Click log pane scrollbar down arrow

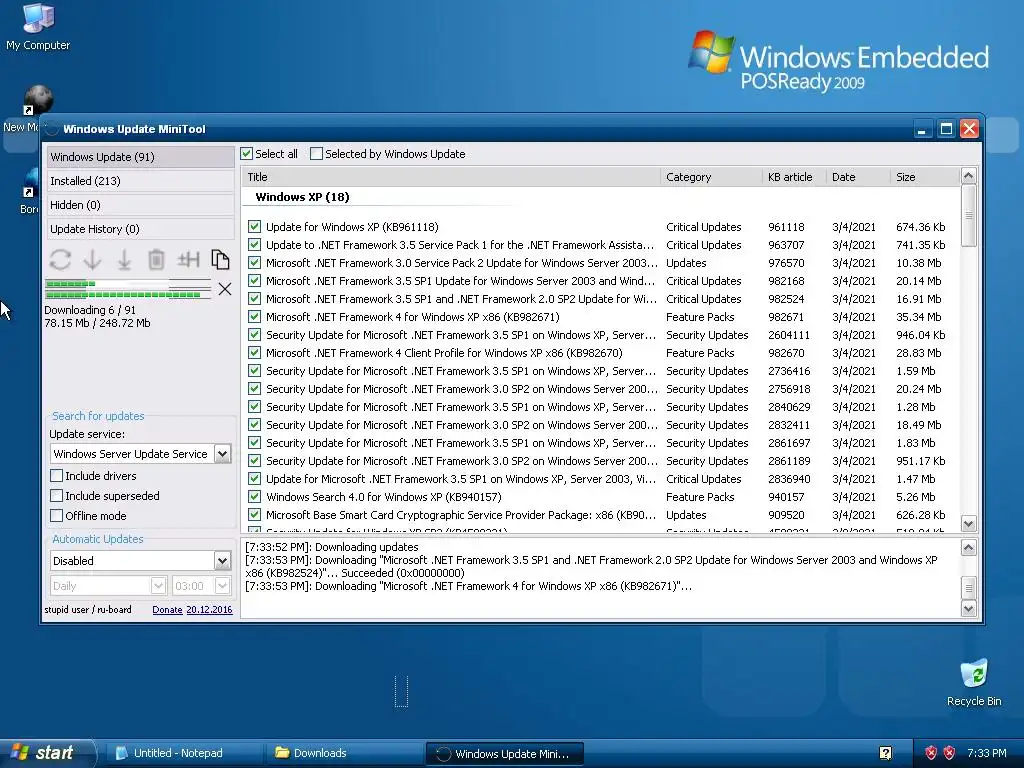[x=968, y=609]
